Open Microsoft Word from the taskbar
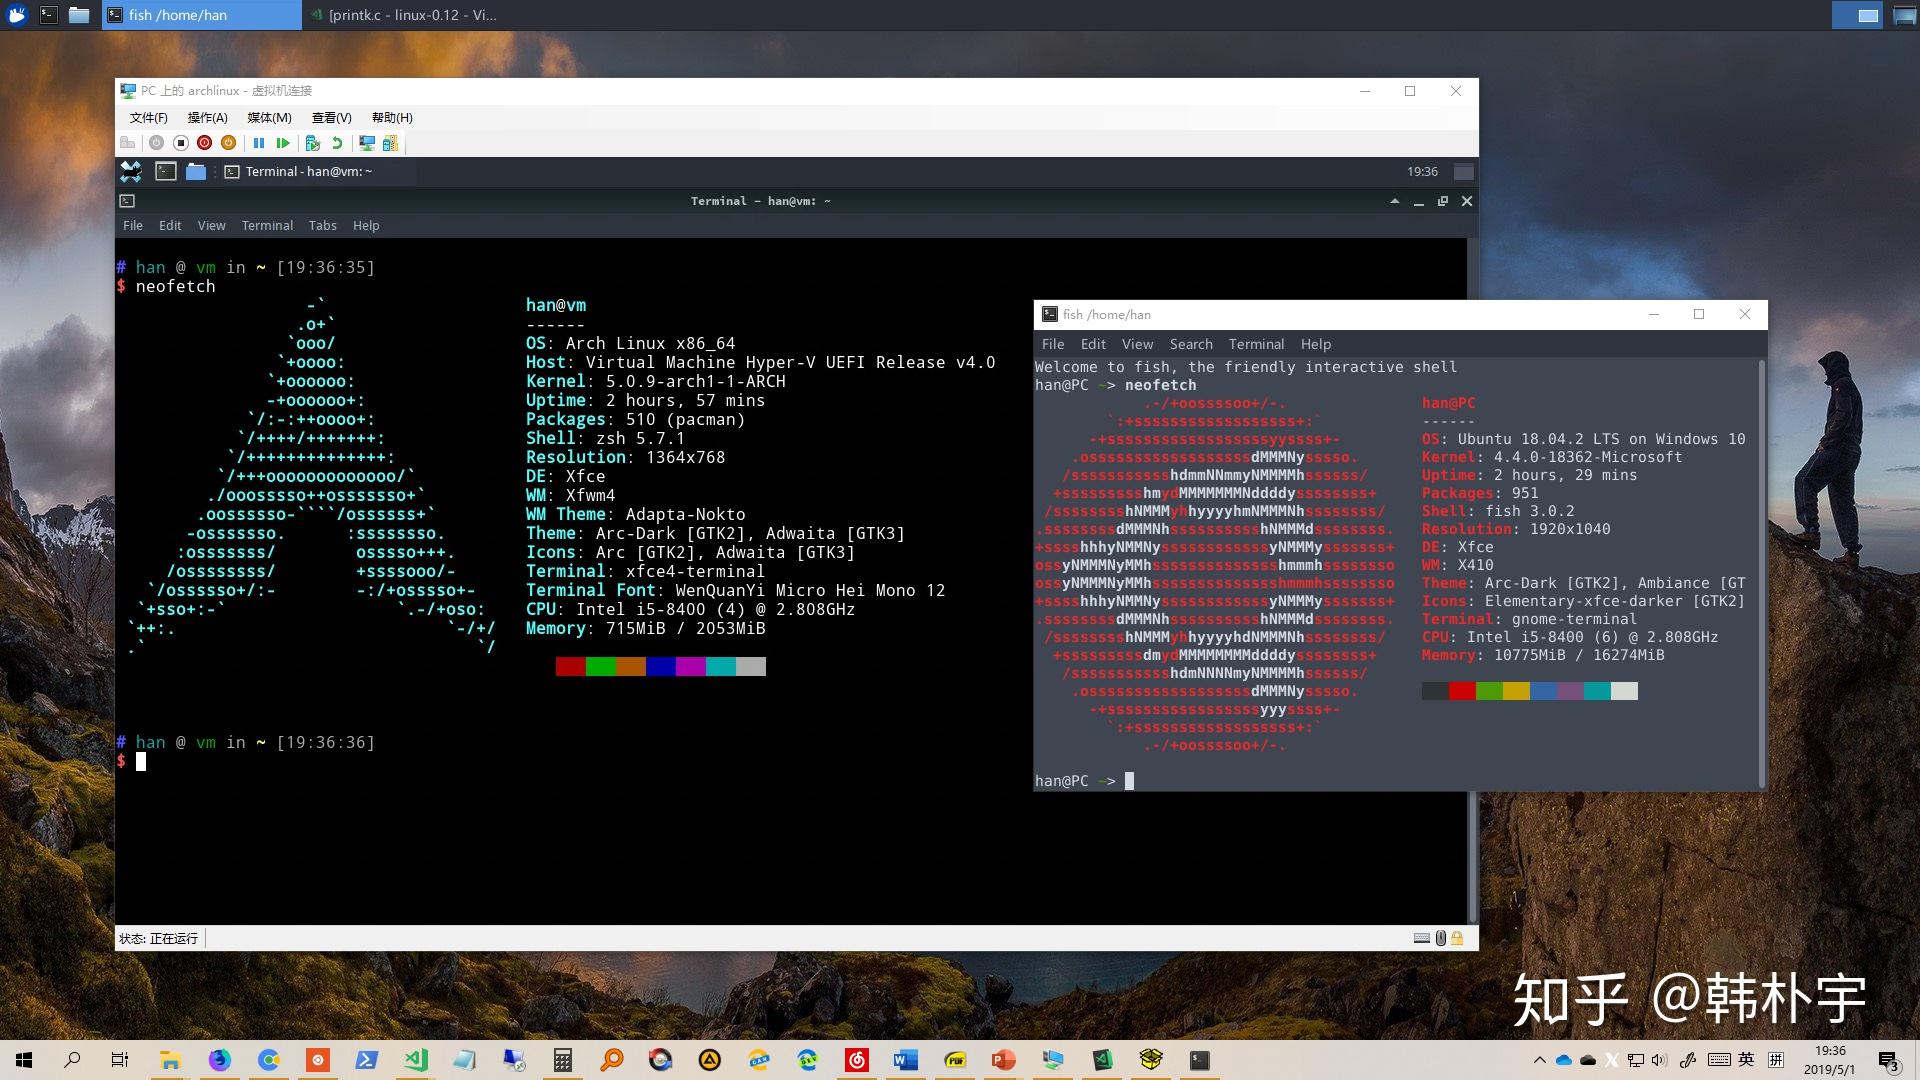 (x=906, y=1060)
